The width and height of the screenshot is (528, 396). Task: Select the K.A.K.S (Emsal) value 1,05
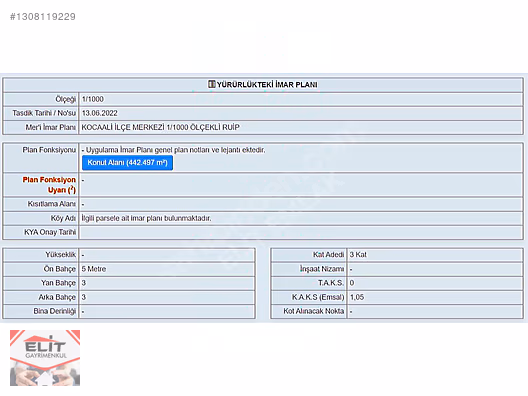[357, 297]
